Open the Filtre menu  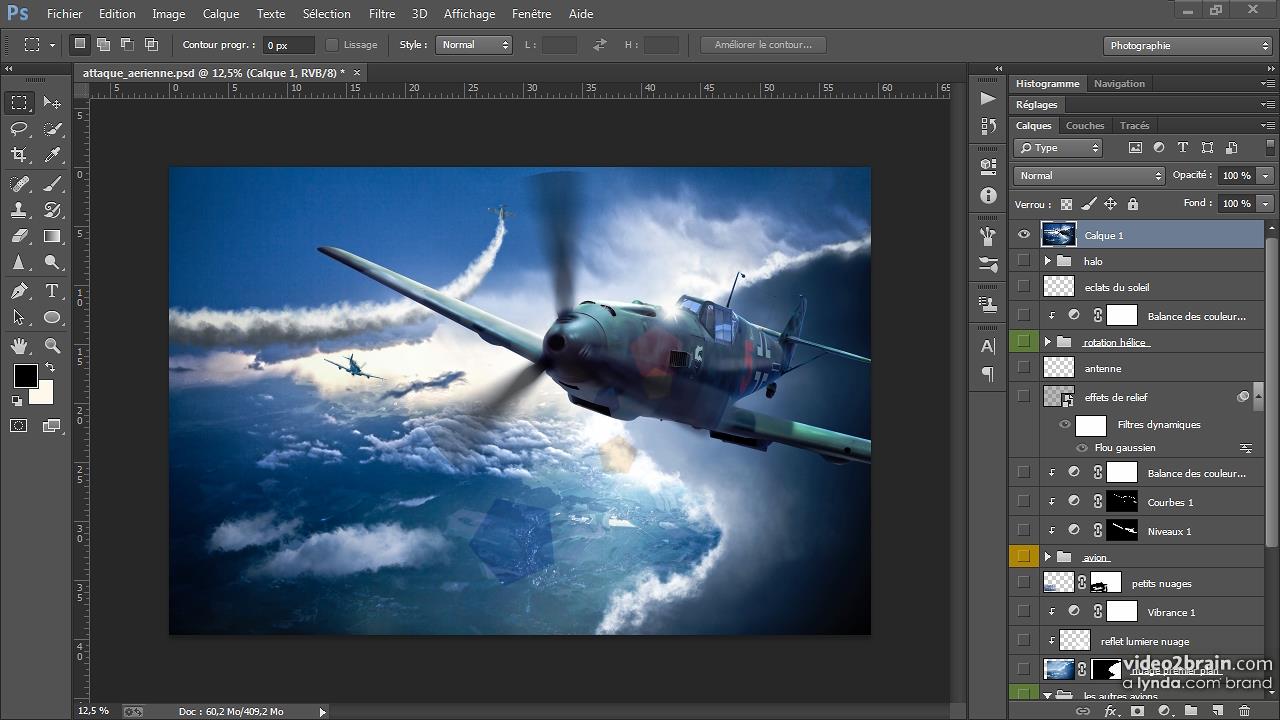click(381, 14)
